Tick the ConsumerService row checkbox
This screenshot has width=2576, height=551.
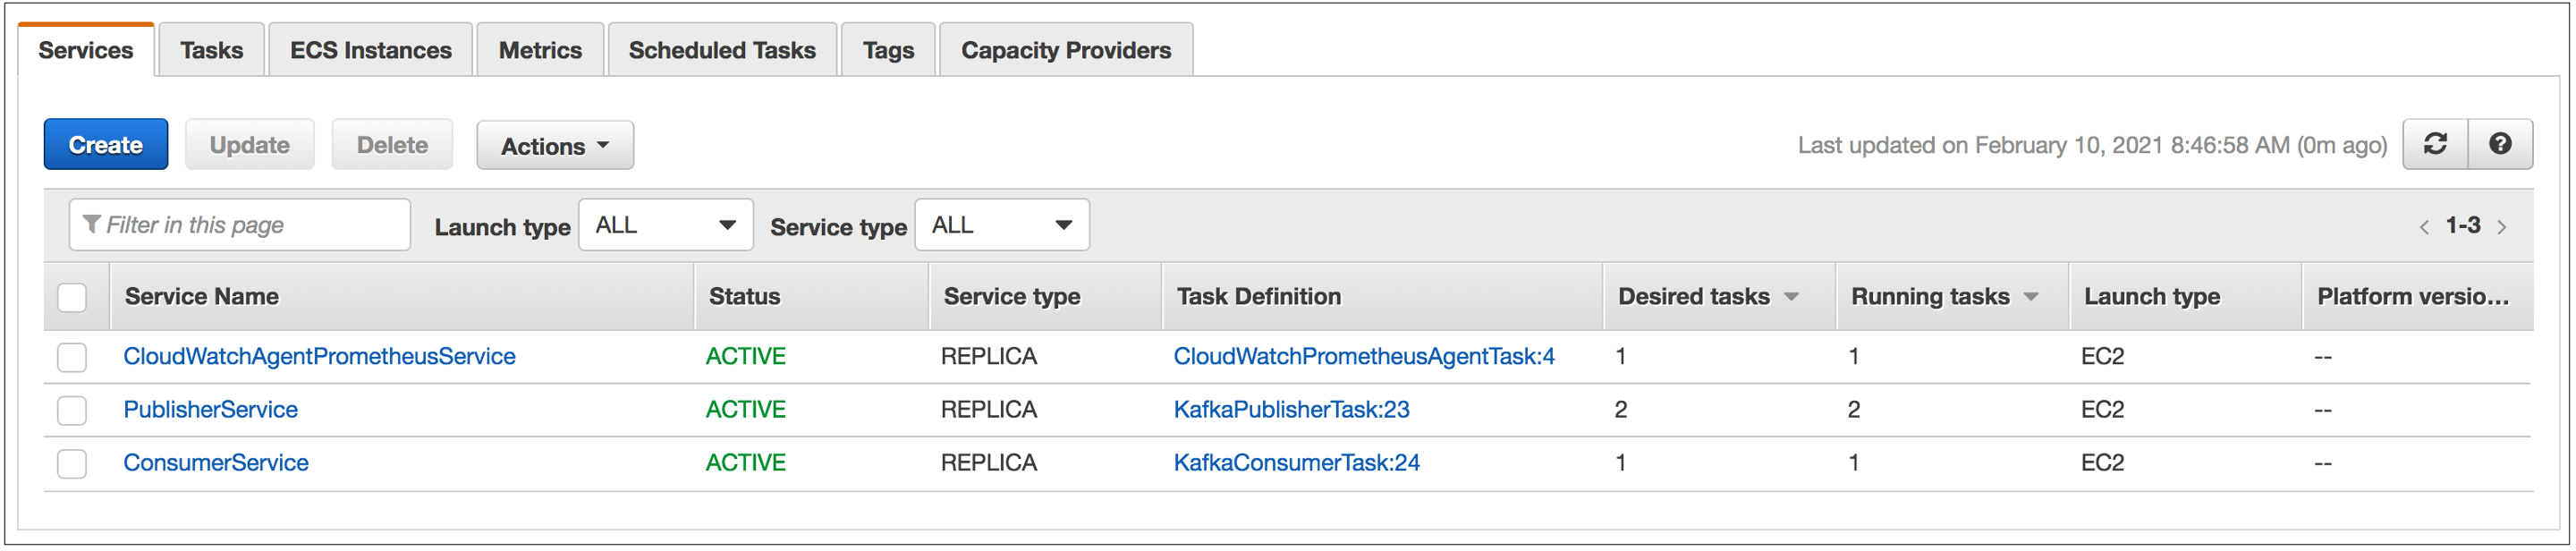click(72, 463)
